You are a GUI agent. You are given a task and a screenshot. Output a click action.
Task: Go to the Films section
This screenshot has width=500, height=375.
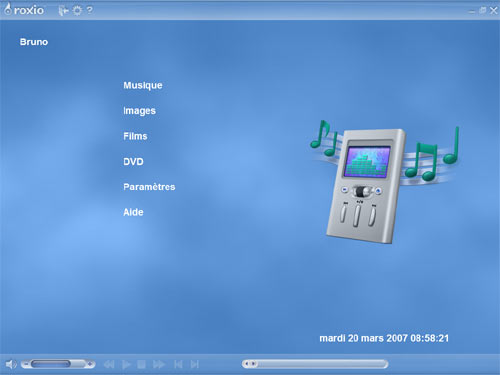coord(135,136)
